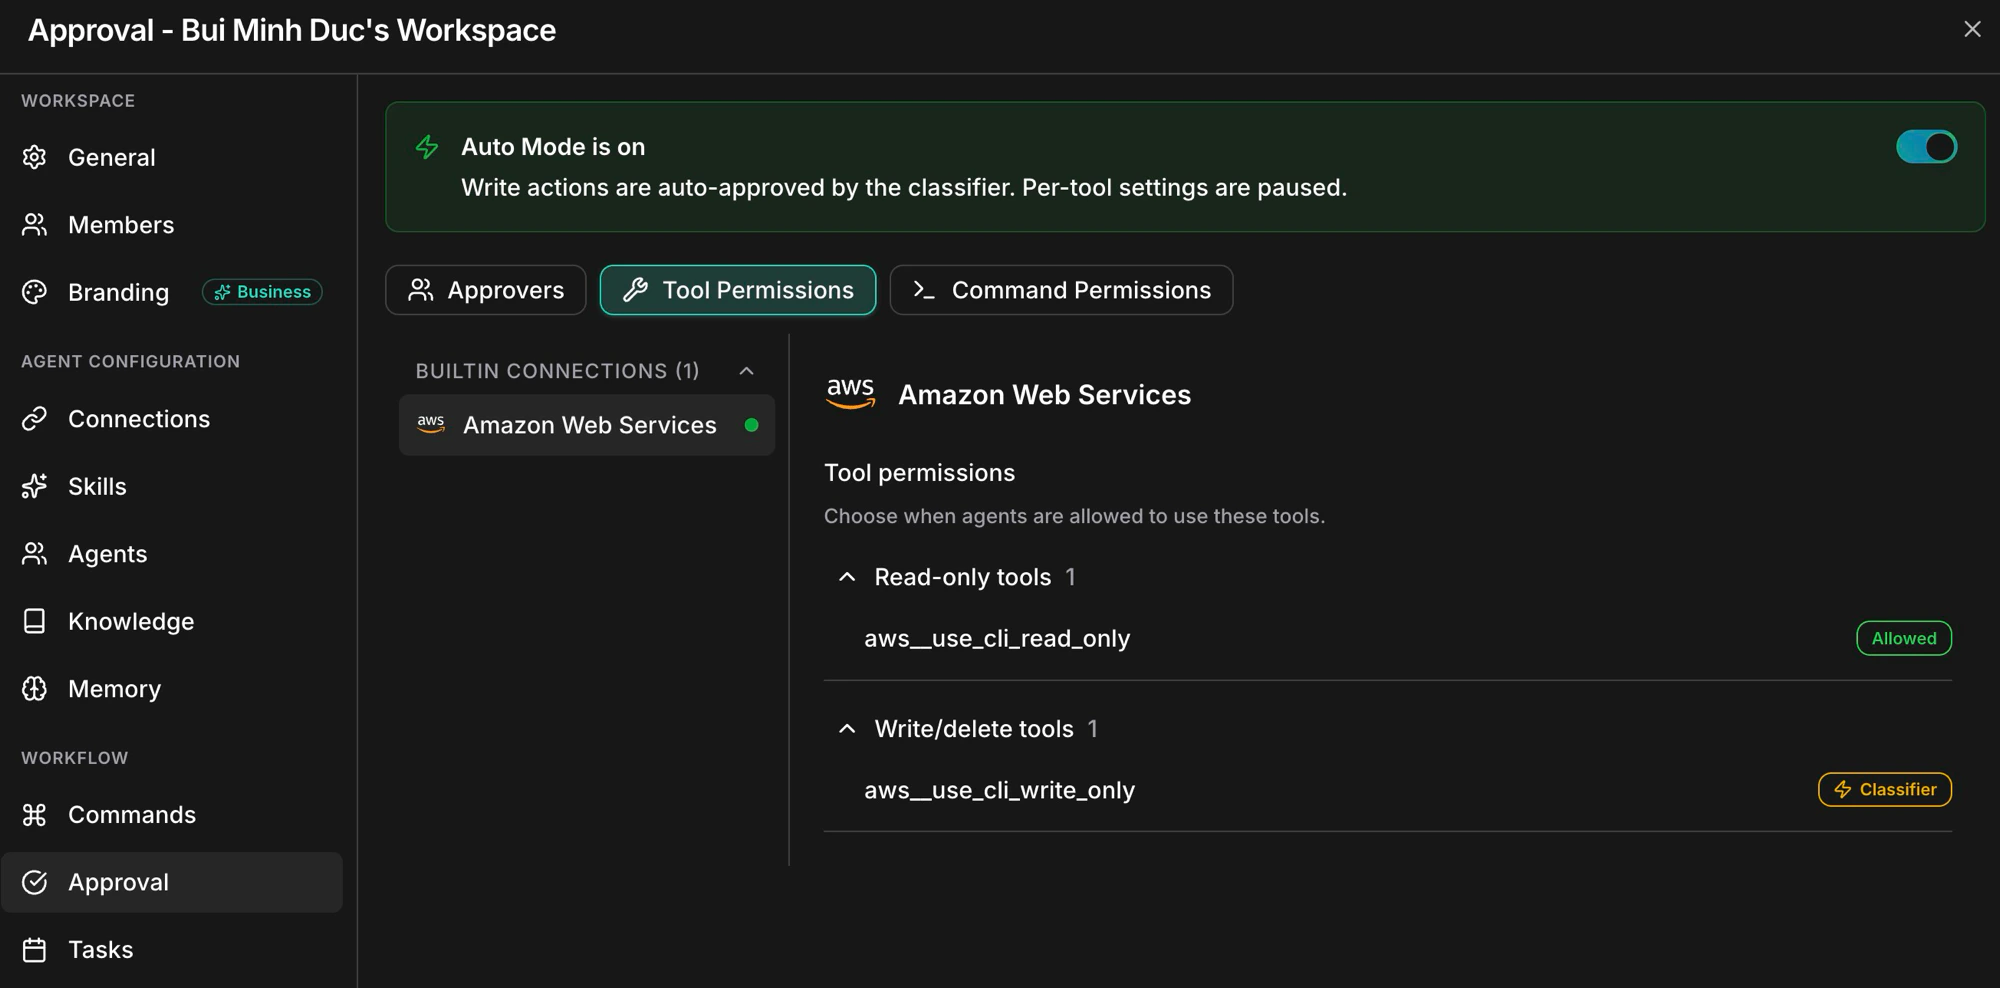Viewport: 2000px width, 988px height.
Task: Click the Approval checkmark icon
Action: (35, 882)
